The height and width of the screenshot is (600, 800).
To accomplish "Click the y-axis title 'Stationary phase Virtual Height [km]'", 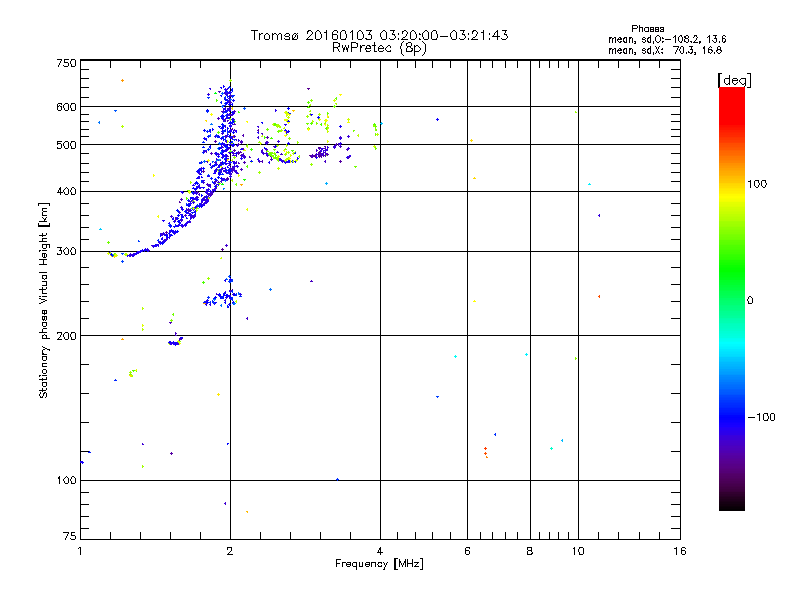I will tap(43, 300).
